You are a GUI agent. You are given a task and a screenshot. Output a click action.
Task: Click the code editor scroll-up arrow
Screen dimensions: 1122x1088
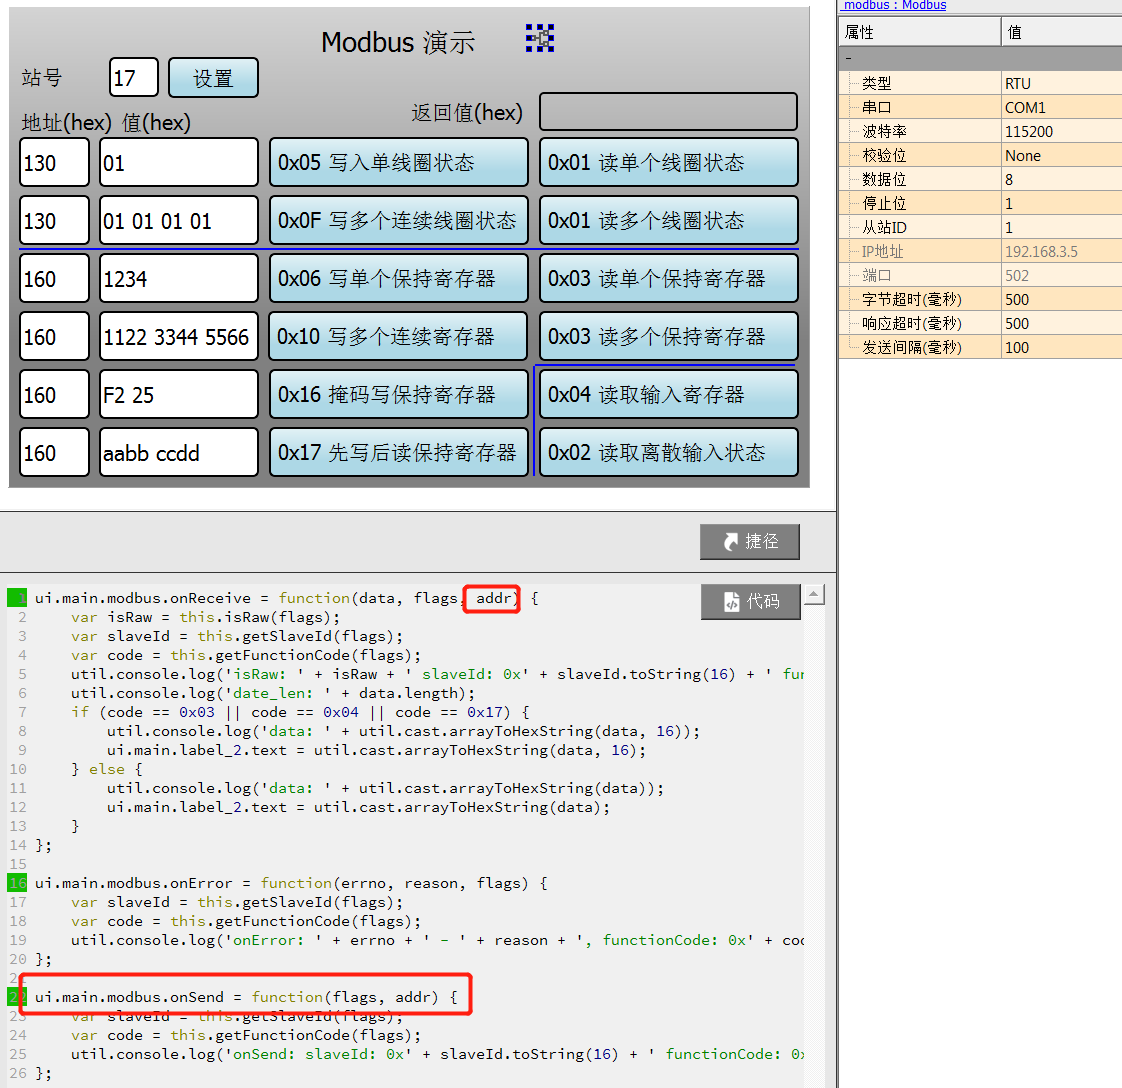pos(814,594)
